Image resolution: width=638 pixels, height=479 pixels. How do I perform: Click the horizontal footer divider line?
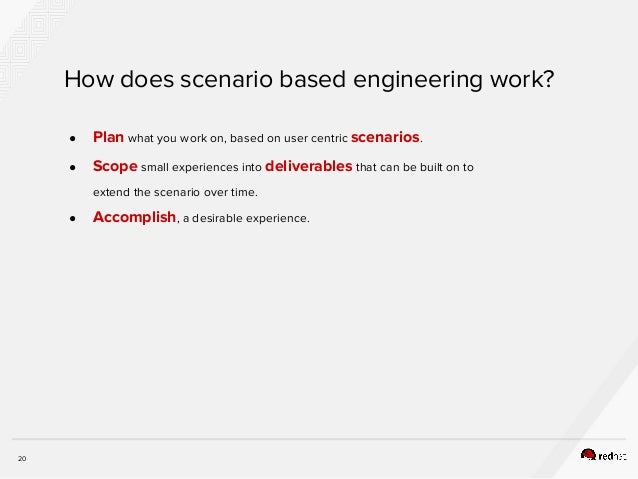319,439
